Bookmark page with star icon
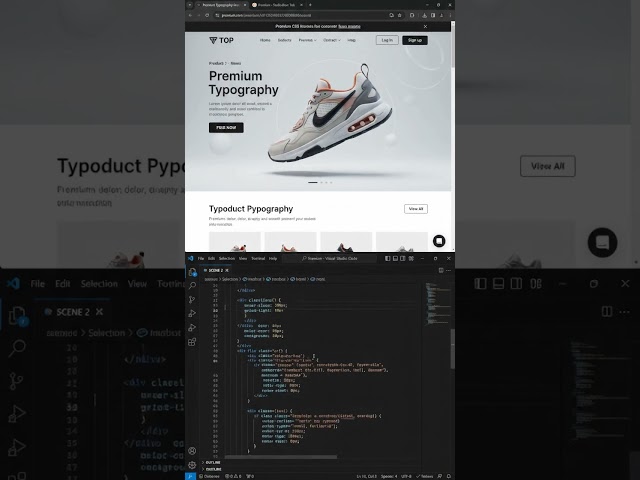640x480 pixels. 400,15
